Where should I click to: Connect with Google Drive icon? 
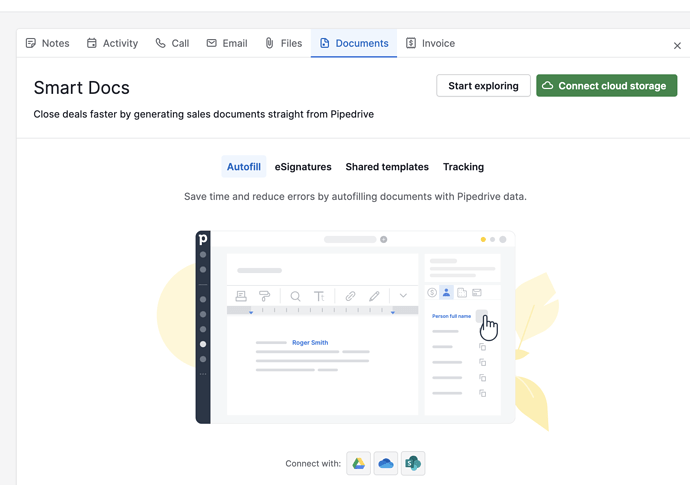coord(358,463)
